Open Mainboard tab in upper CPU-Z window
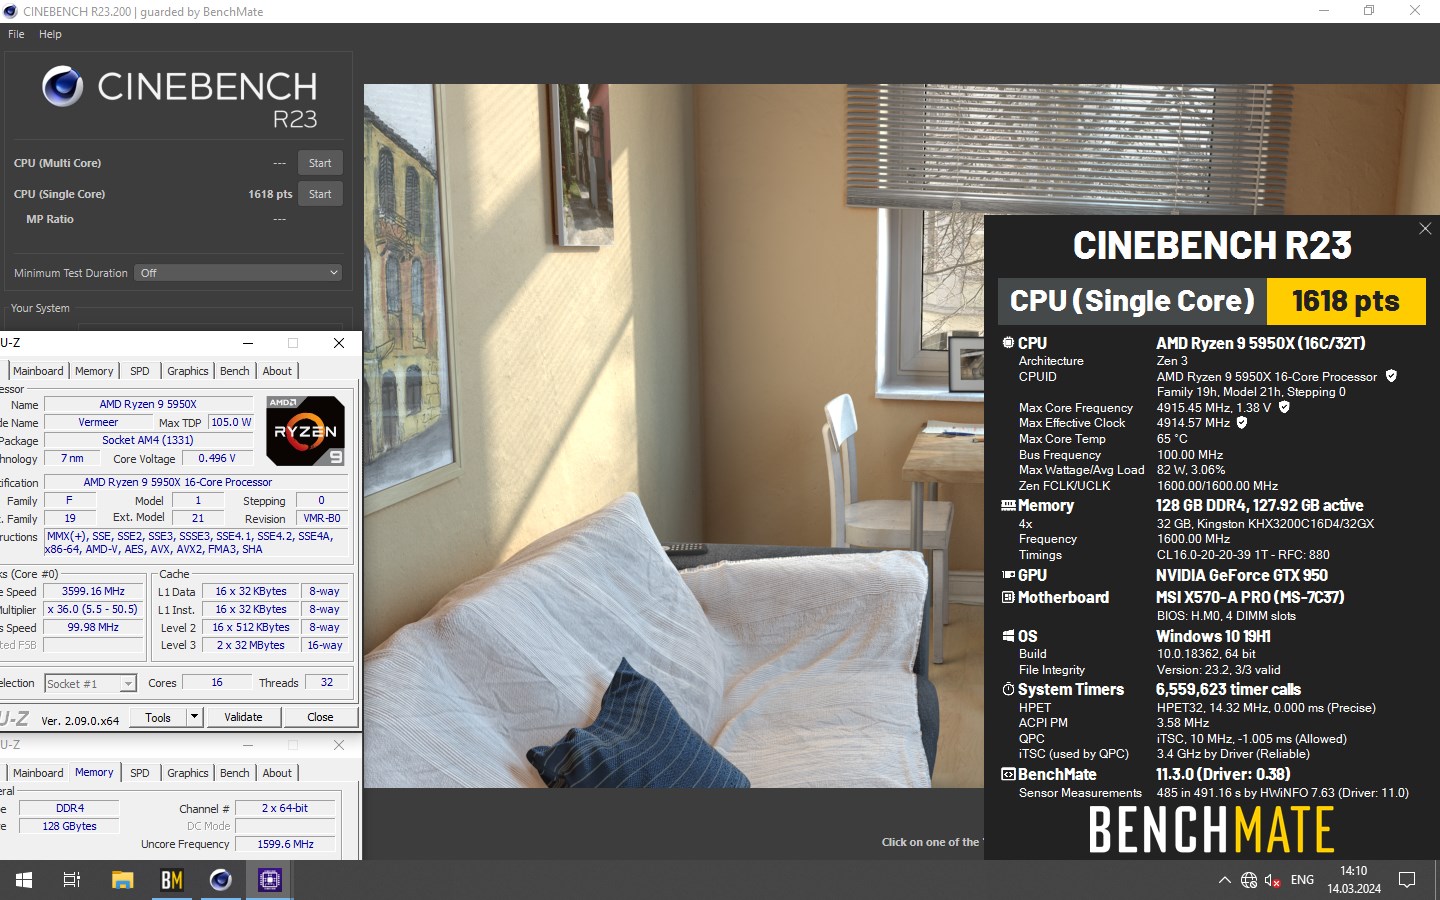This screenshot has width=1440, height=900. click(38, 371)
